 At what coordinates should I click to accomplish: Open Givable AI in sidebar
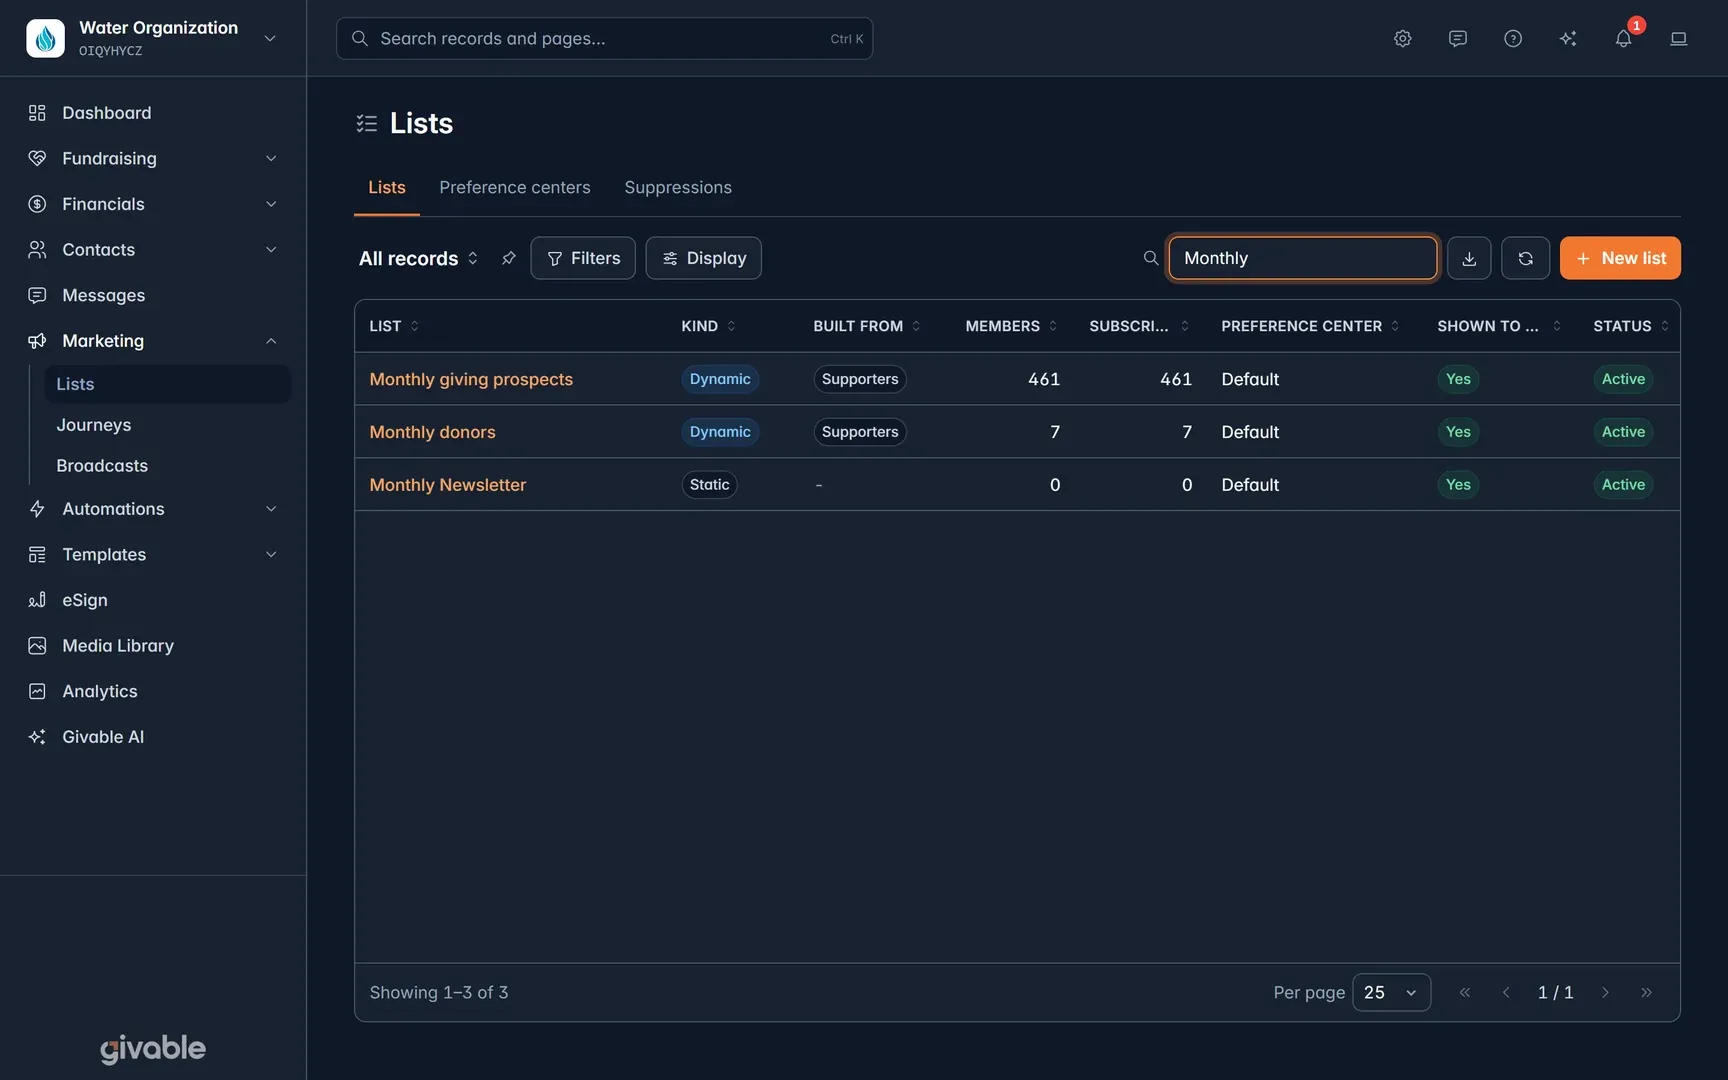click(x=153, y=737)
